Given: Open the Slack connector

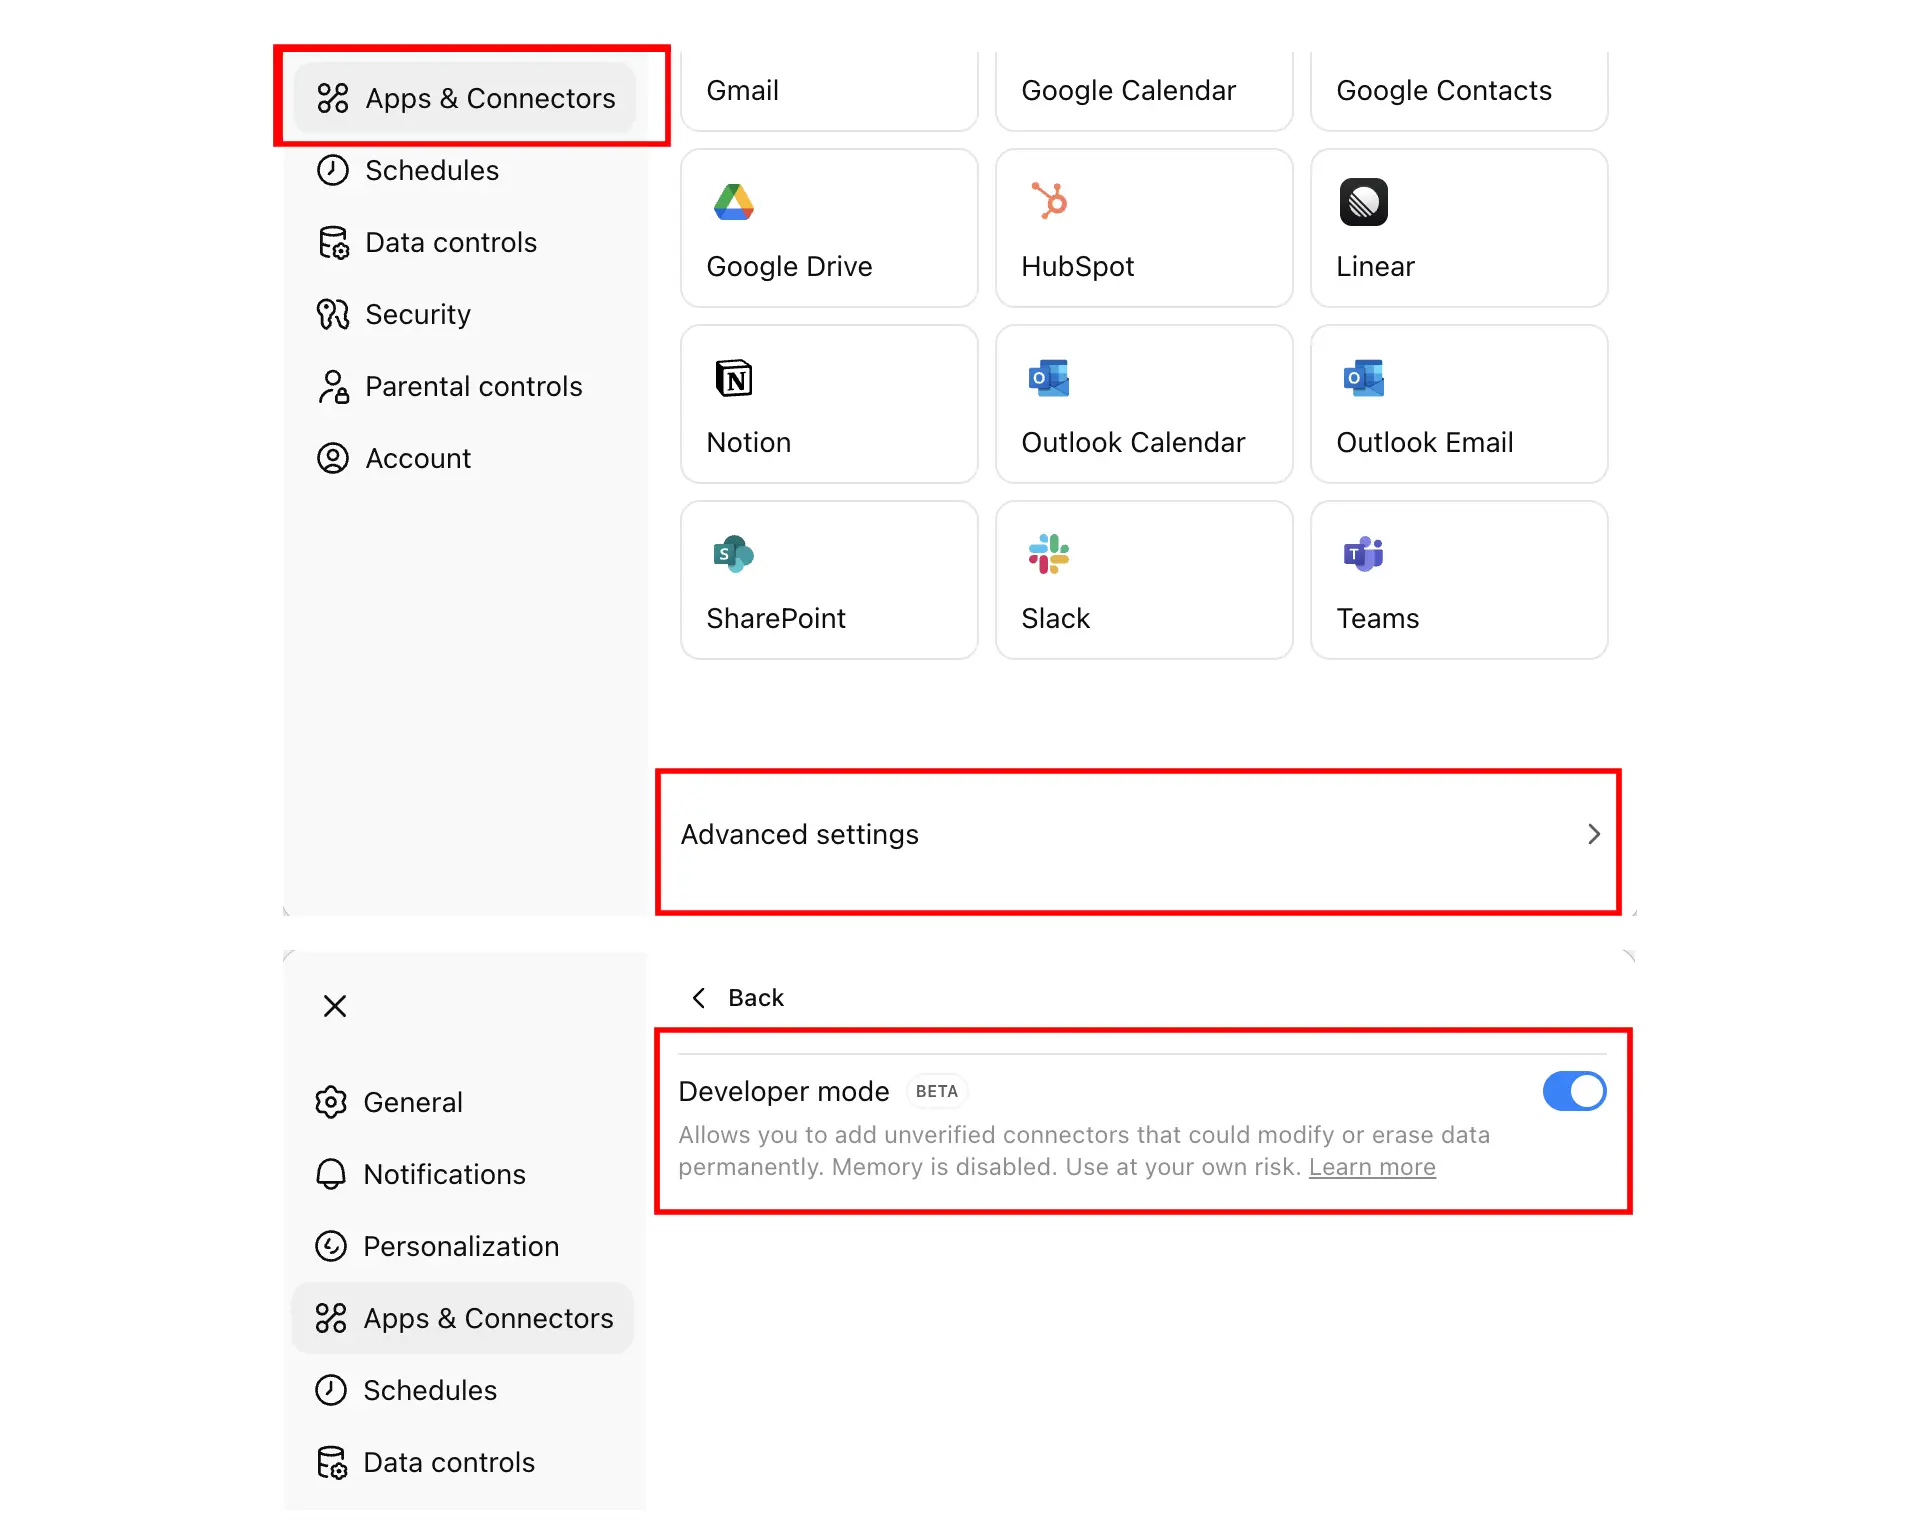Looking at the screenshot, I should point(1143,580).
